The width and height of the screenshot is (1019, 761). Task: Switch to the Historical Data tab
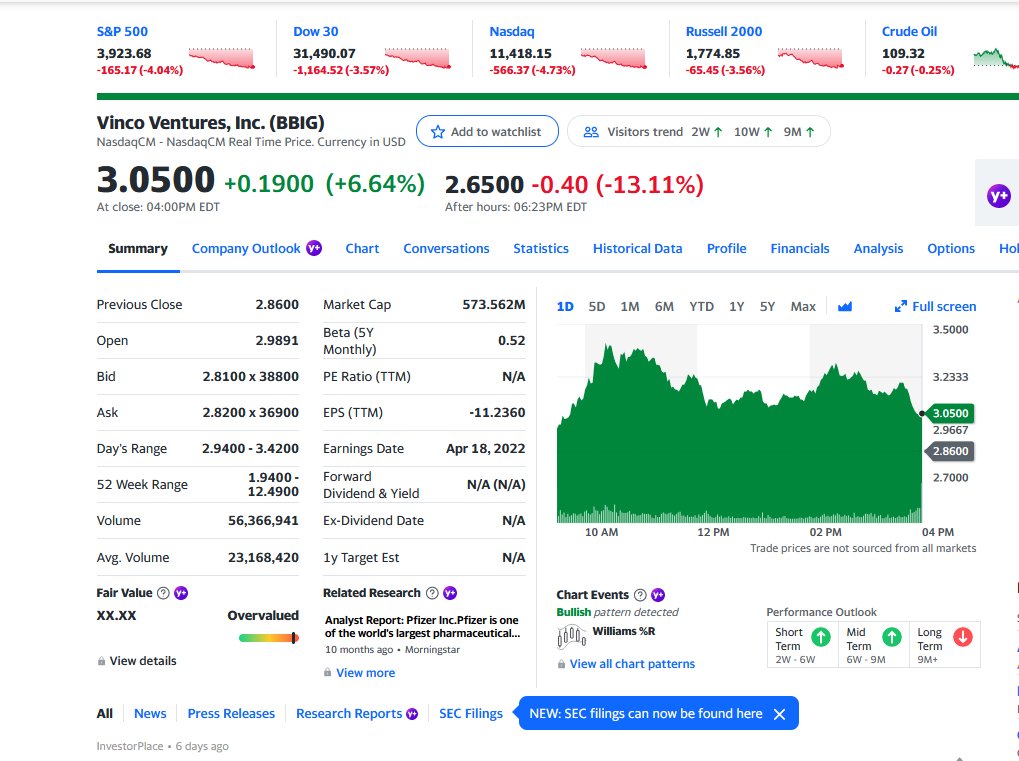coord(638,248)
